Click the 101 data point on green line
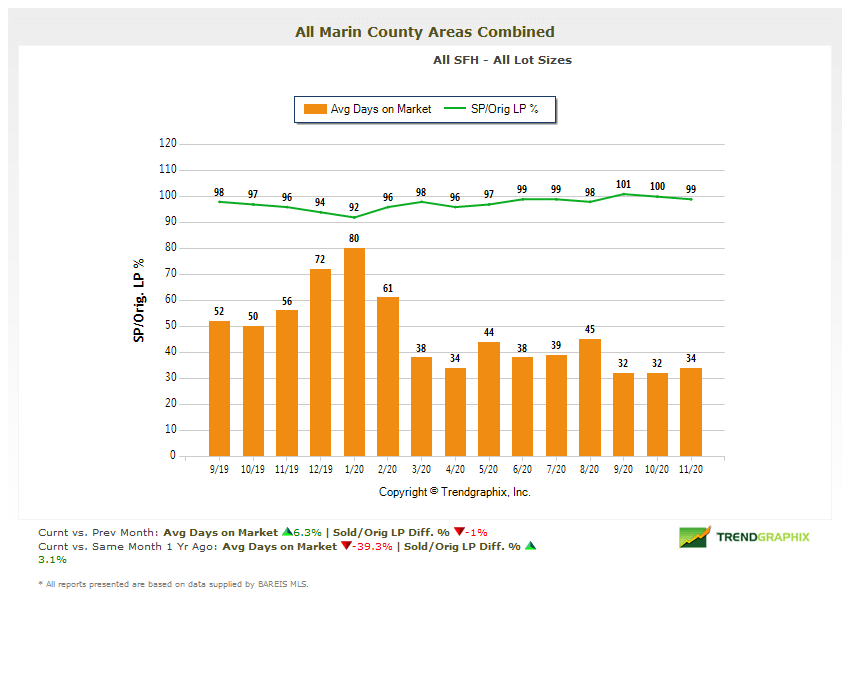 623,194
